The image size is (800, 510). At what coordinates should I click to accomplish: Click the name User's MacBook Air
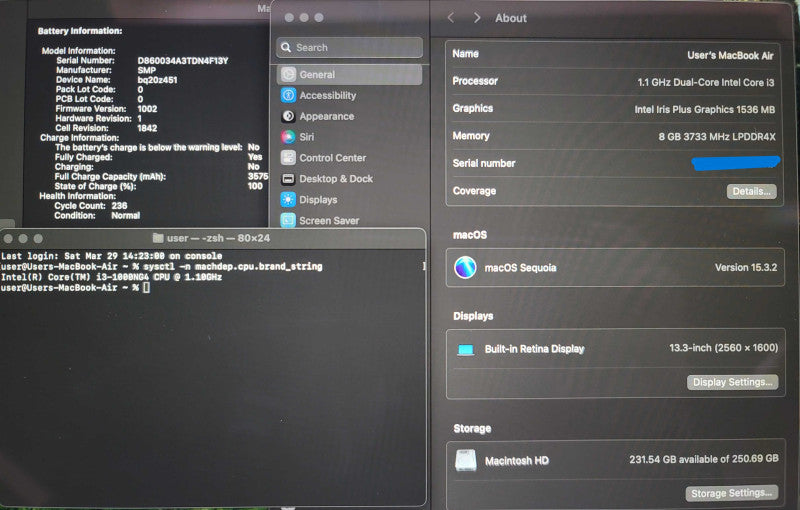tap(730, 55)
